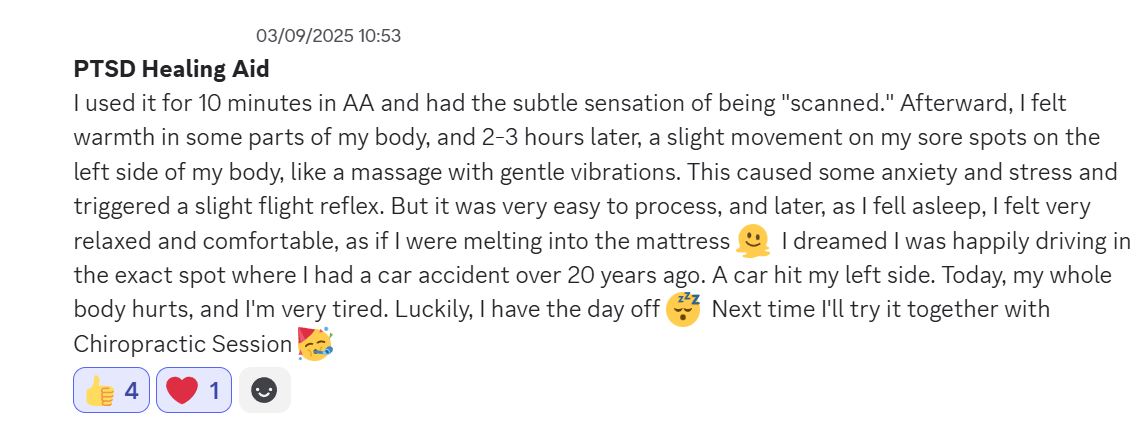Click the party face emoji
1147x441 pixels.
[x=315, y=344]
